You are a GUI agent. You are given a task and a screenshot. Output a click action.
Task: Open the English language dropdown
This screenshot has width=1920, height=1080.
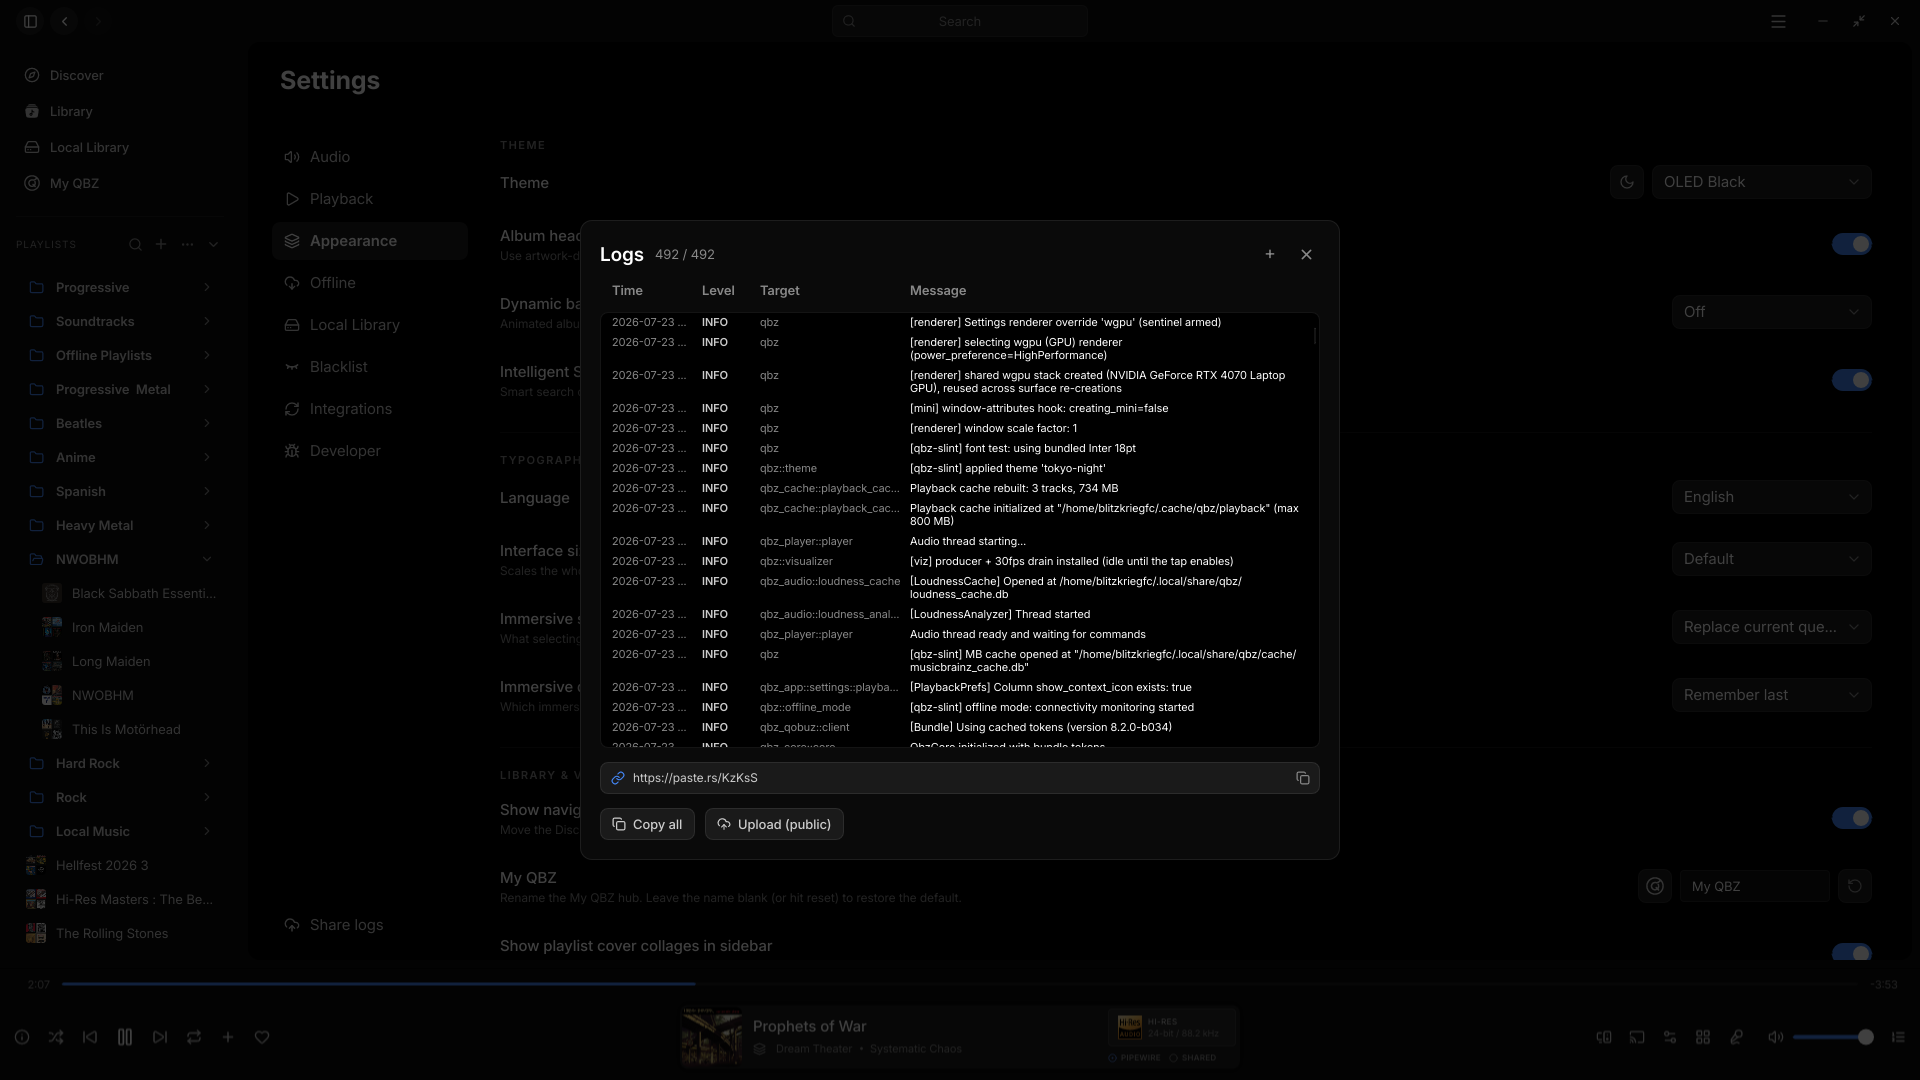click(x=1772, y=497)
